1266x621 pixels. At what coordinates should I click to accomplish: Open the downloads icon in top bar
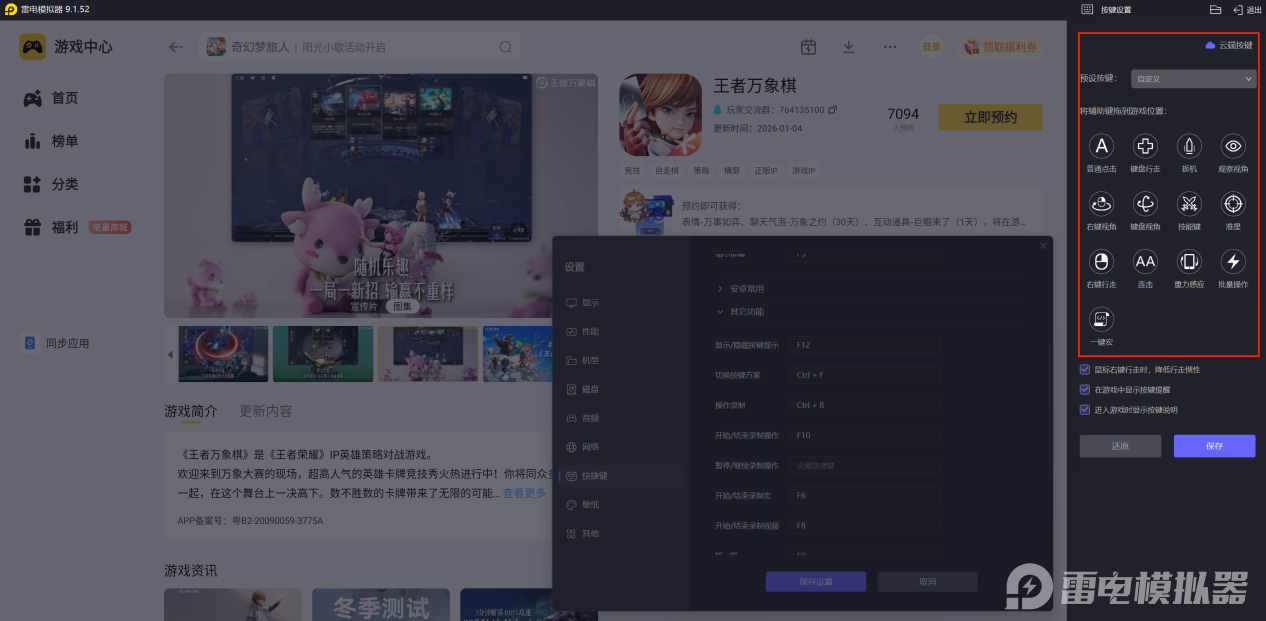coord(849,47)
